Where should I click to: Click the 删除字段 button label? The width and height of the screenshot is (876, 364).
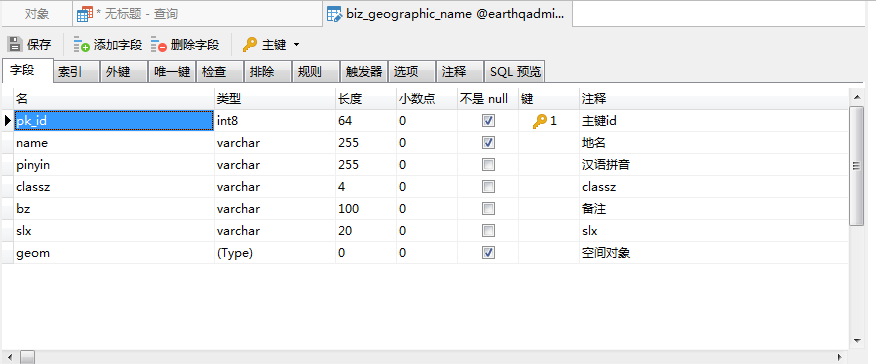click(x=195, y=45)
